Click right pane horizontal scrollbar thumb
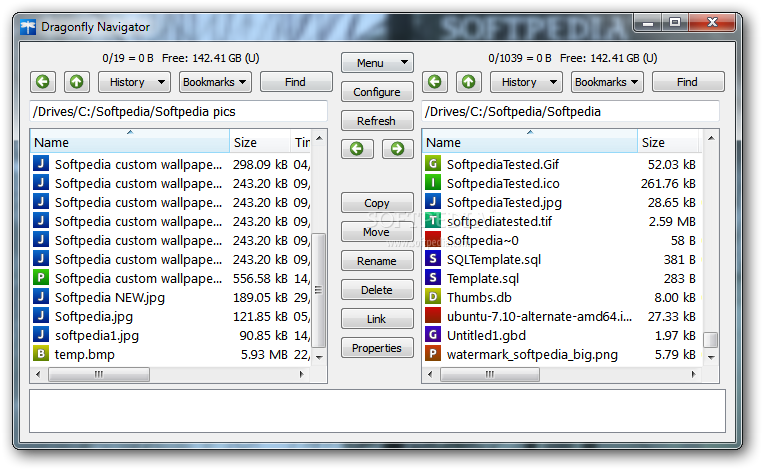 tap(490, 374)
